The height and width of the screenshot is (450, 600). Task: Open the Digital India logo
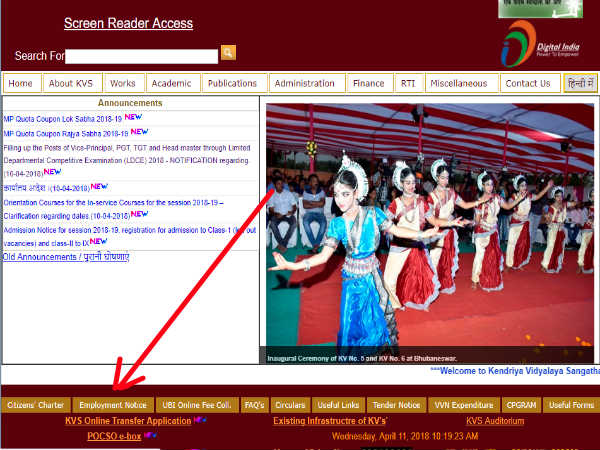540,44
